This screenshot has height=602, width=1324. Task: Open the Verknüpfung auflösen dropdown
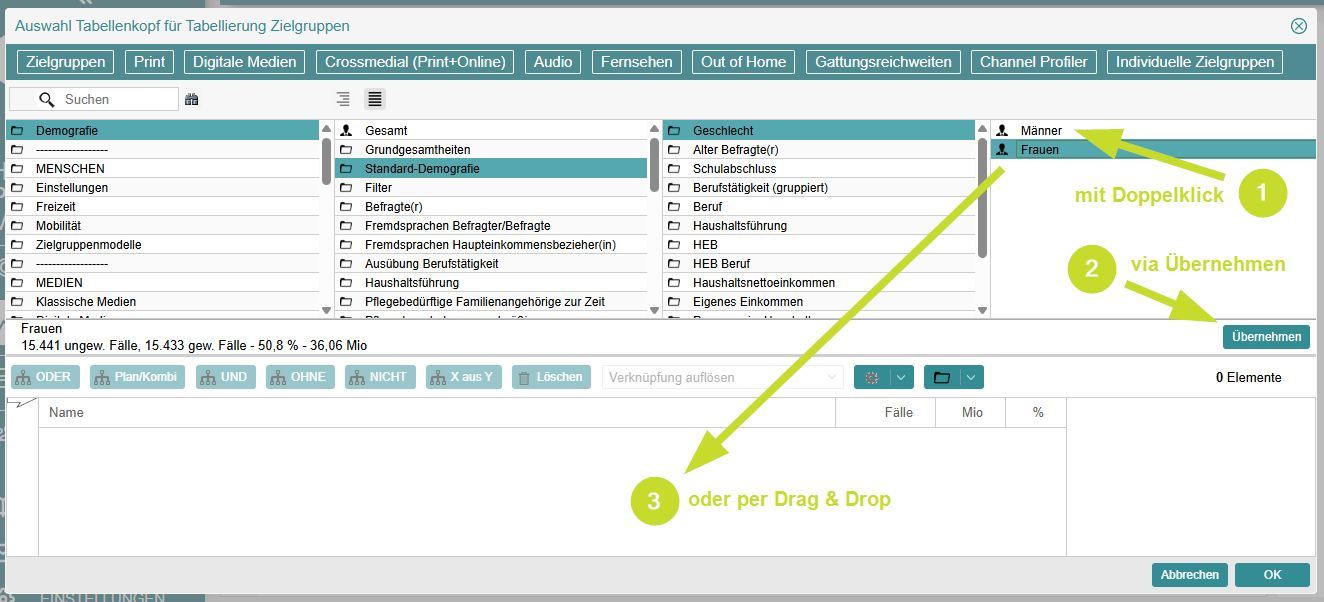click(x=722, y=377)
